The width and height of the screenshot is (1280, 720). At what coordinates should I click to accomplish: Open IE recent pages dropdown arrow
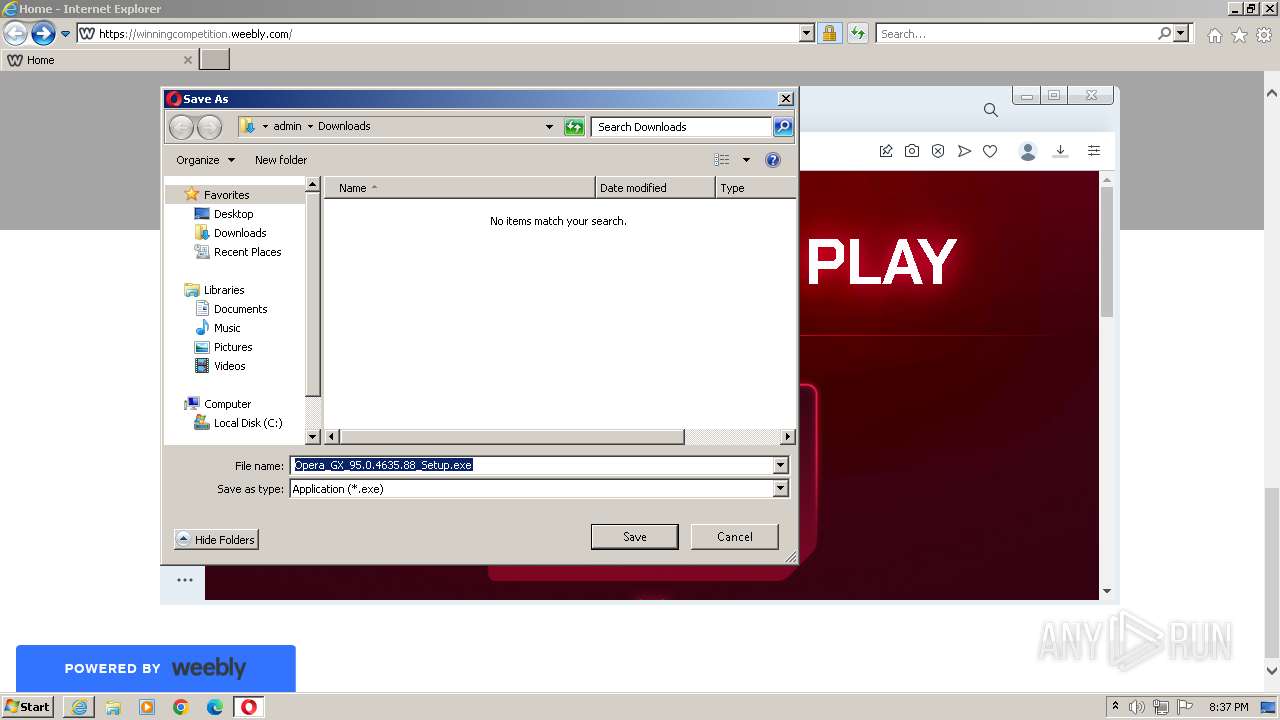tap(65, 34)
